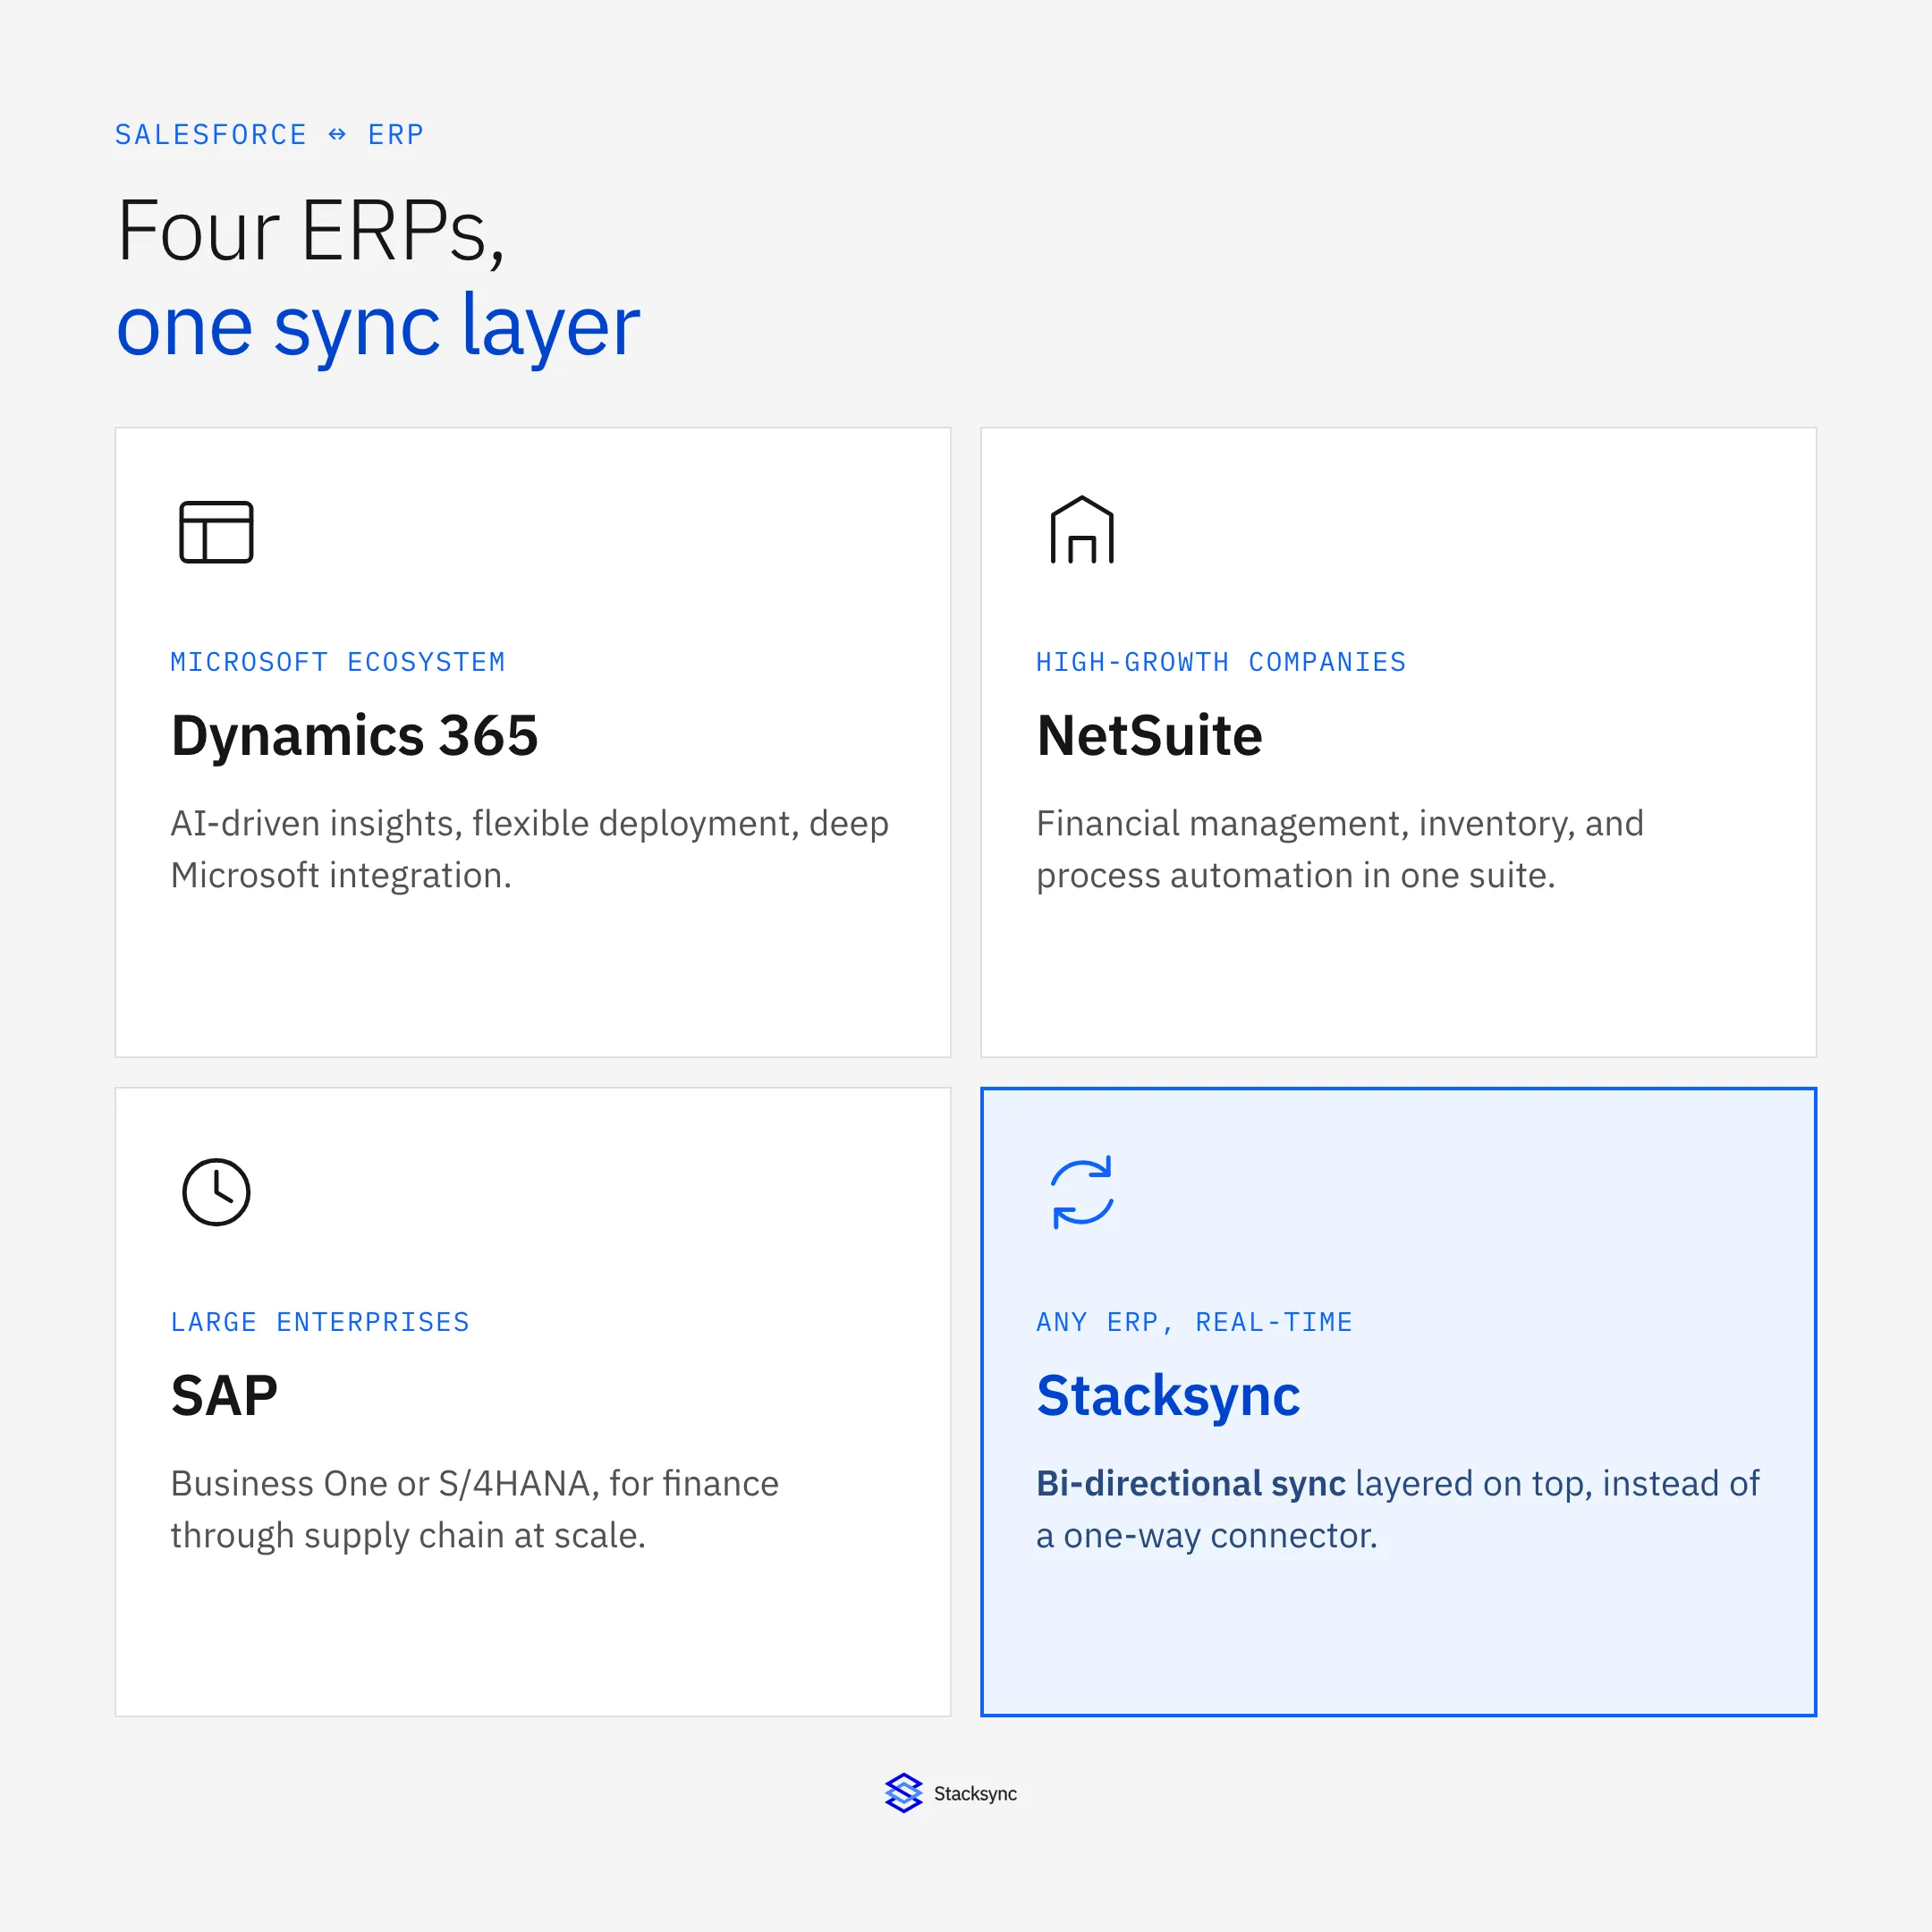
Task: Click the Stacksync wordmark in the footer
Action: coord(975,1794)
